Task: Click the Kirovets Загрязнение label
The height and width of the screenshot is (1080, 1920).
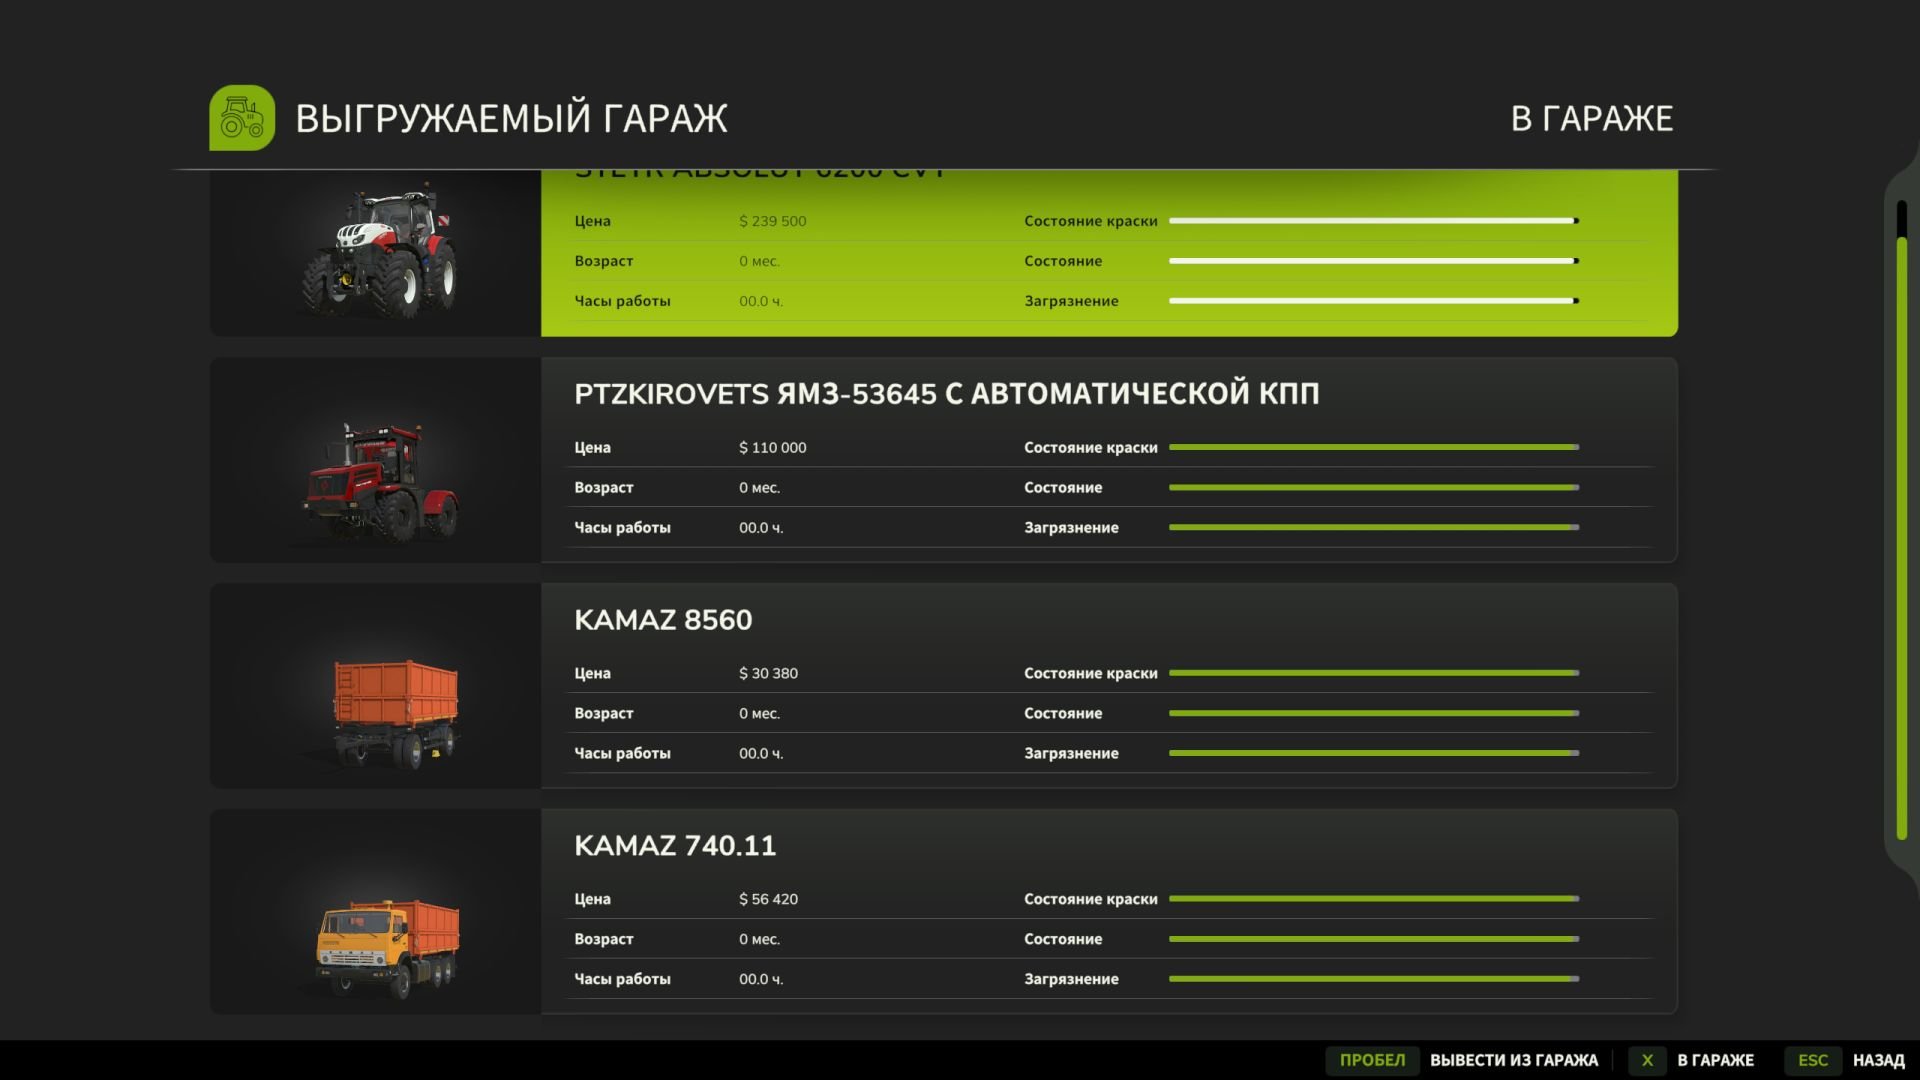Action: [x=1071, y=528]
